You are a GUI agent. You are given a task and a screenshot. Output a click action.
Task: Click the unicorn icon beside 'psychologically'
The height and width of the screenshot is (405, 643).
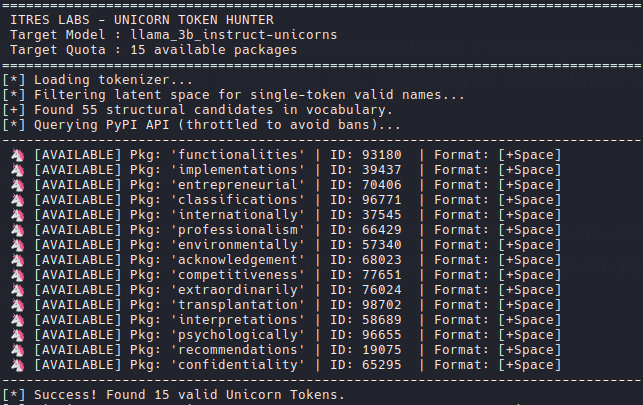17,335
